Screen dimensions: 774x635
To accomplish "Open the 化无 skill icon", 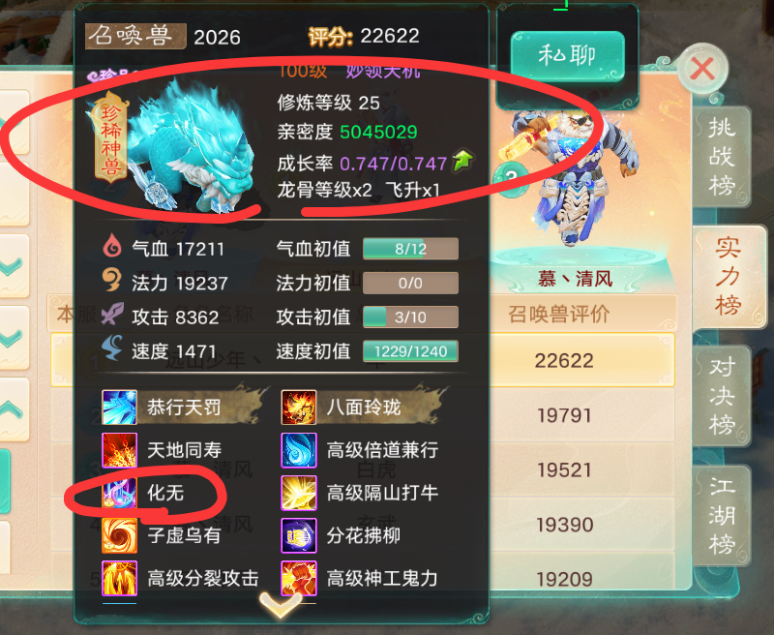I will (119, 492).
